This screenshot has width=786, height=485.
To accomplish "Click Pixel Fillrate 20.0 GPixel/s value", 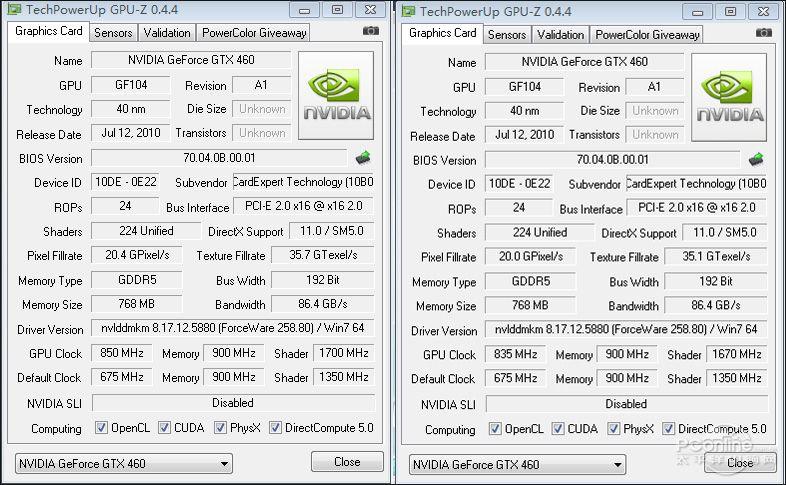I will [530, 257].
